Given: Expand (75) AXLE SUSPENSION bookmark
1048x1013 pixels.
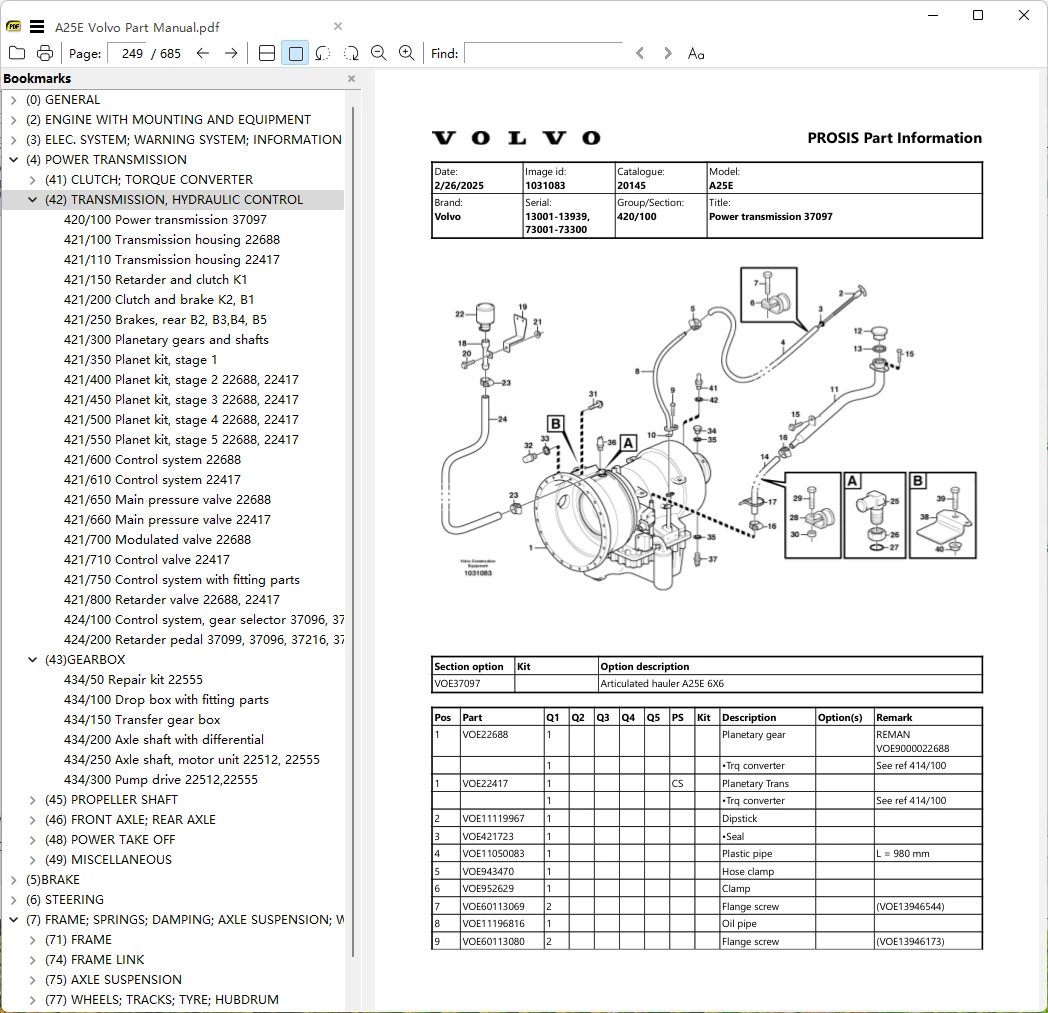Looking at the screenshot, I should pos(32,980).
